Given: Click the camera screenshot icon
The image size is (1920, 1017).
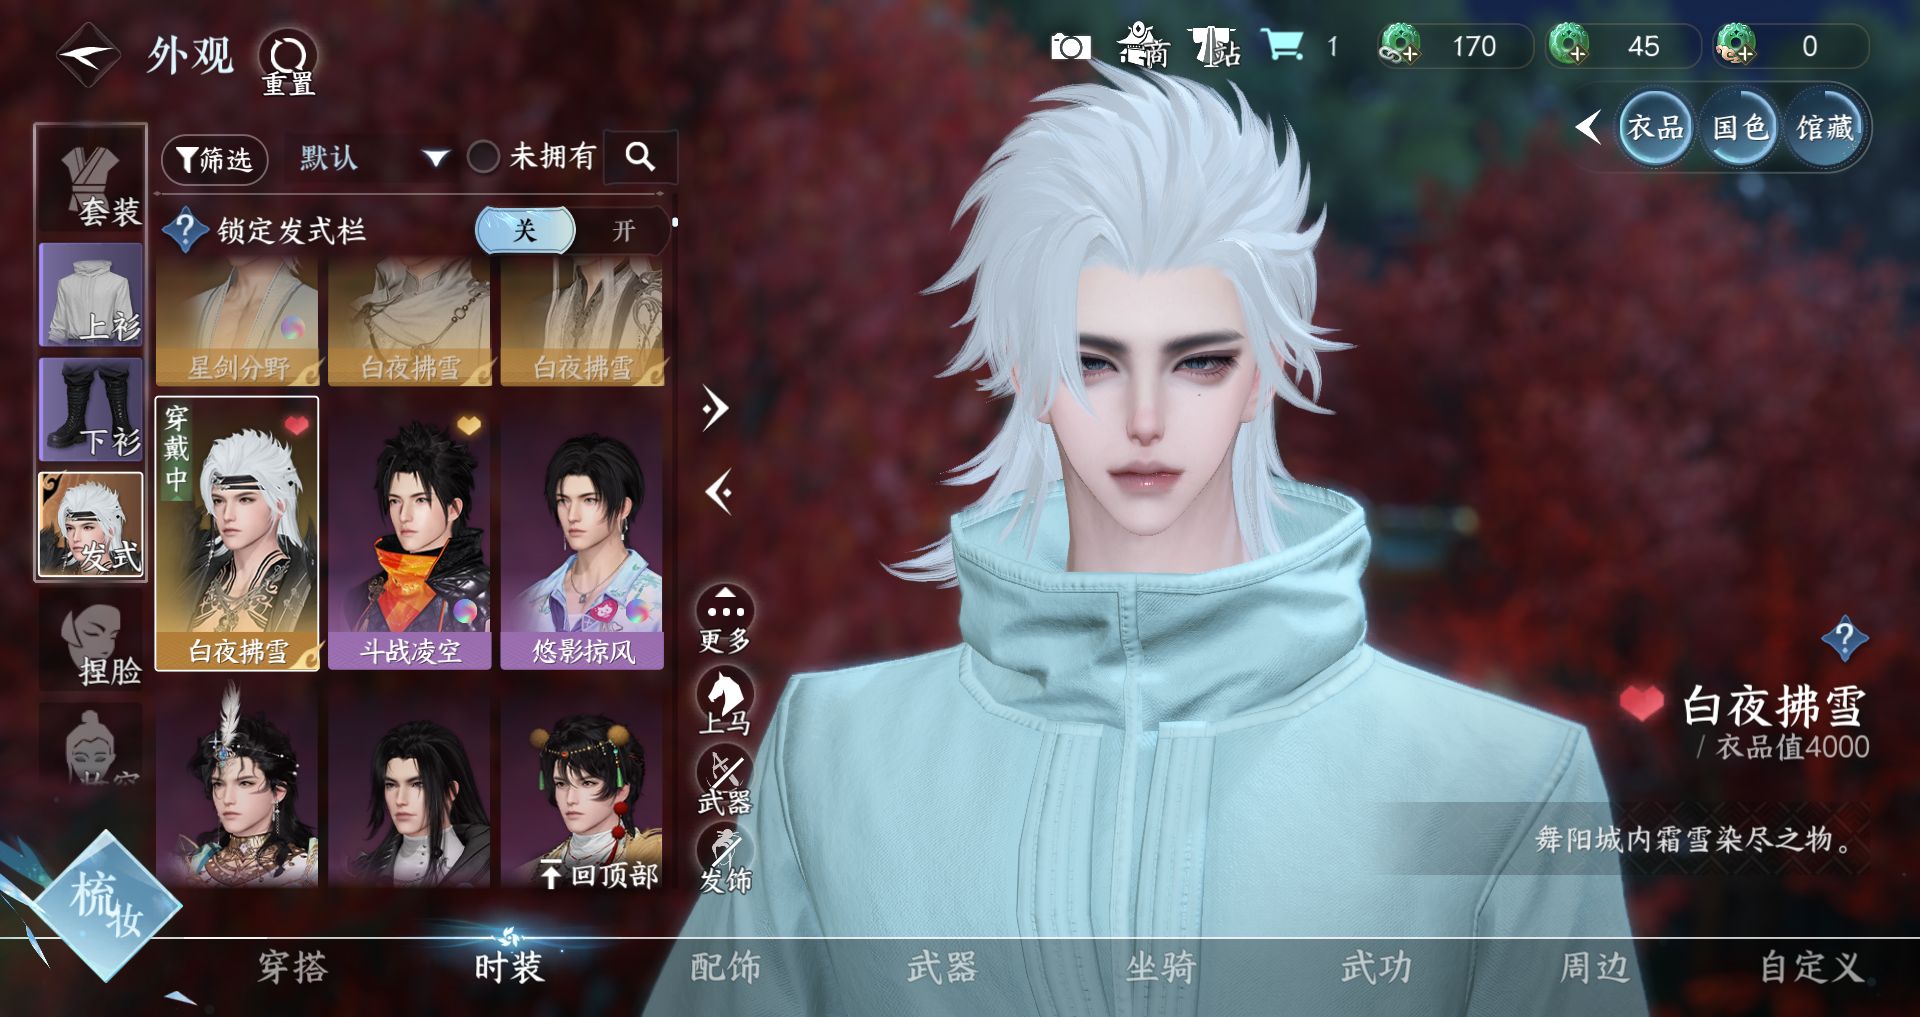Looking at the screenshot, I should coord(1069,47).
